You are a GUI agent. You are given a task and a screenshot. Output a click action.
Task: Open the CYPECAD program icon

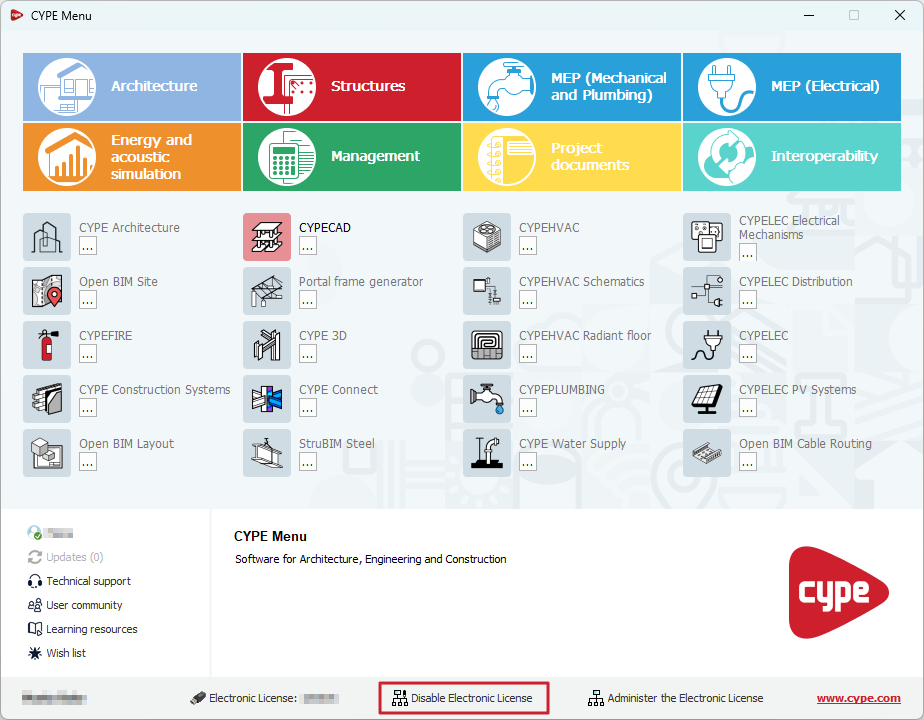click(x=267, y=237)
